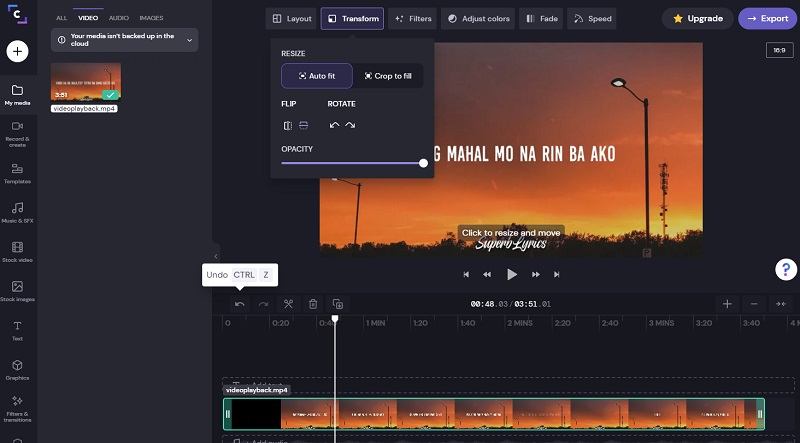This screenshot has width=800, height=443.
Task: Zoom in the timeline with plus icon
Action: click(727, 304)
